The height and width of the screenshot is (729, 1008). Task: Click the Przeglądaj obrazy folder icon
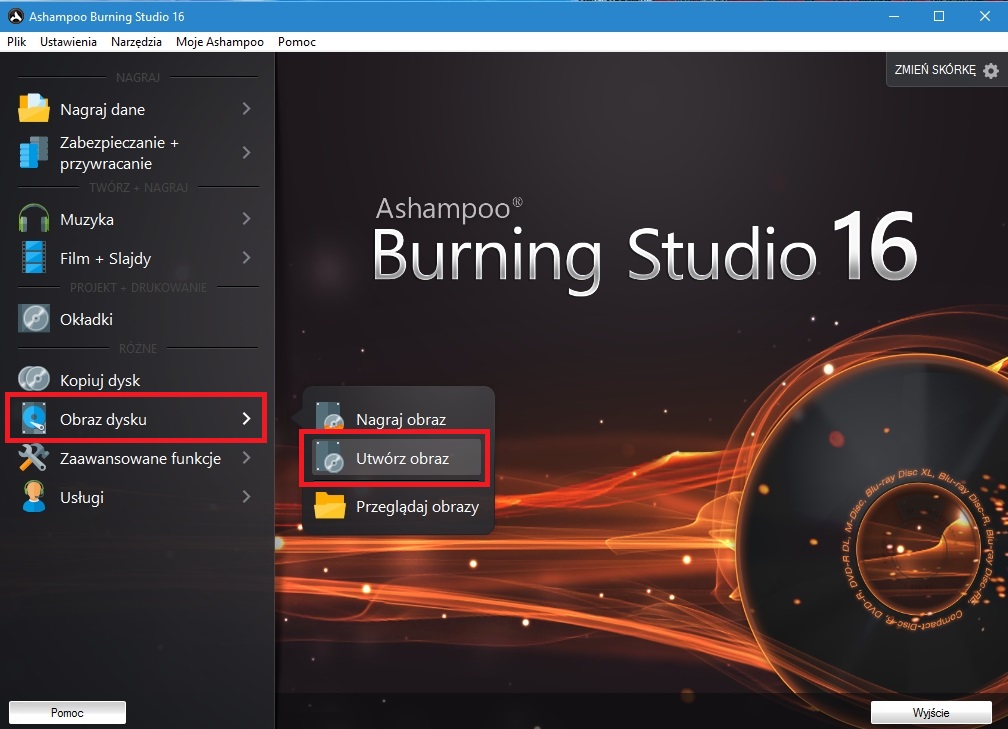coord(330,506)
